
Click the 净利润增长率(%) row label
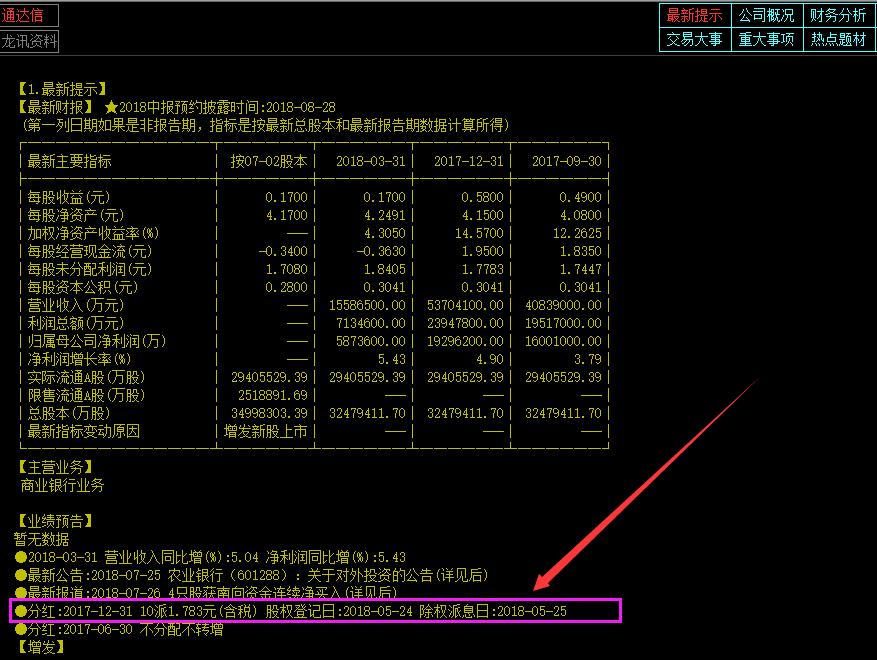(79, 359)
